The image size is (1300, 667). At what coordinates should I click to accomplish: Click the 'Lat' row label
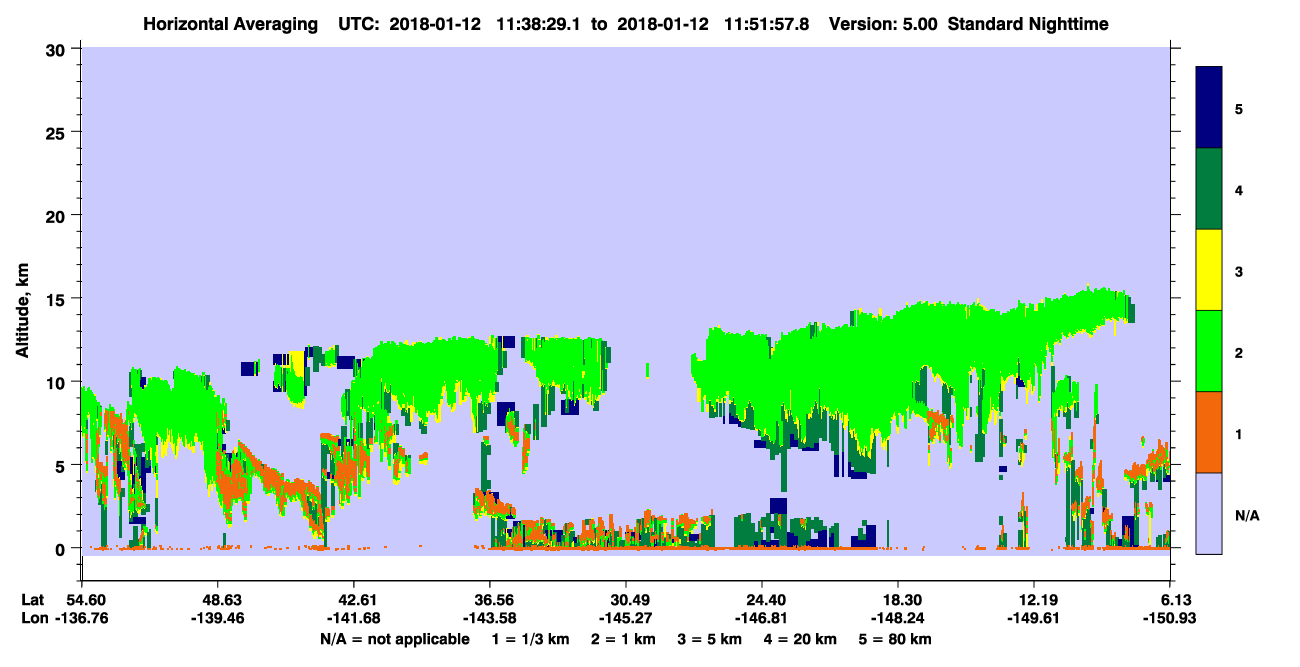coord(33,600)
